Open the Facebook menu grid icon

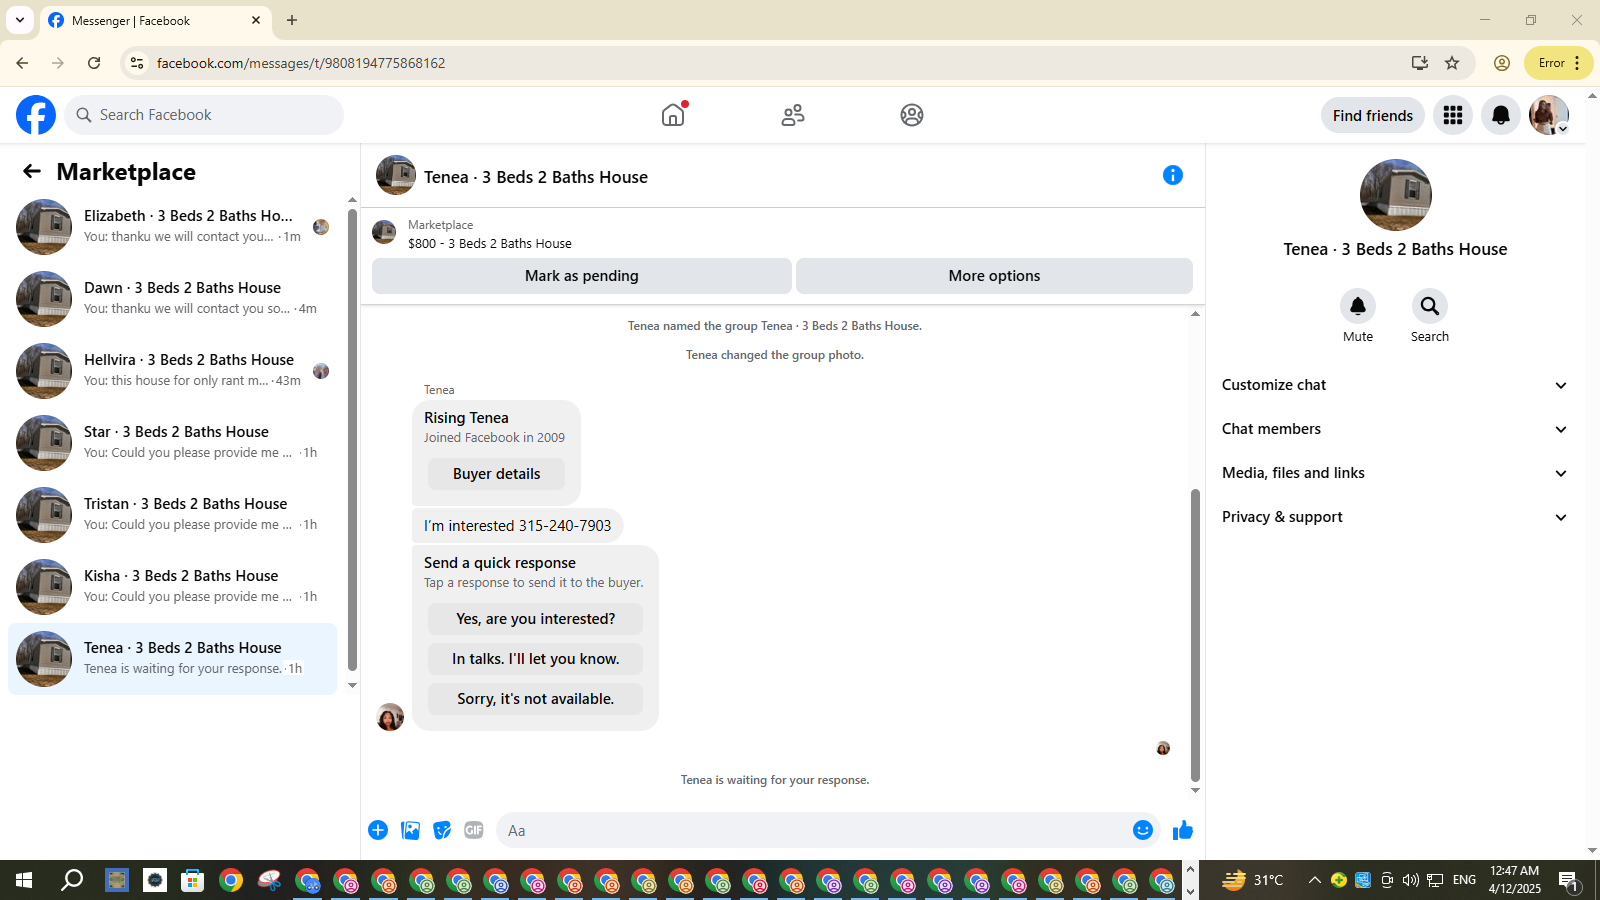tap(1453, 115)
